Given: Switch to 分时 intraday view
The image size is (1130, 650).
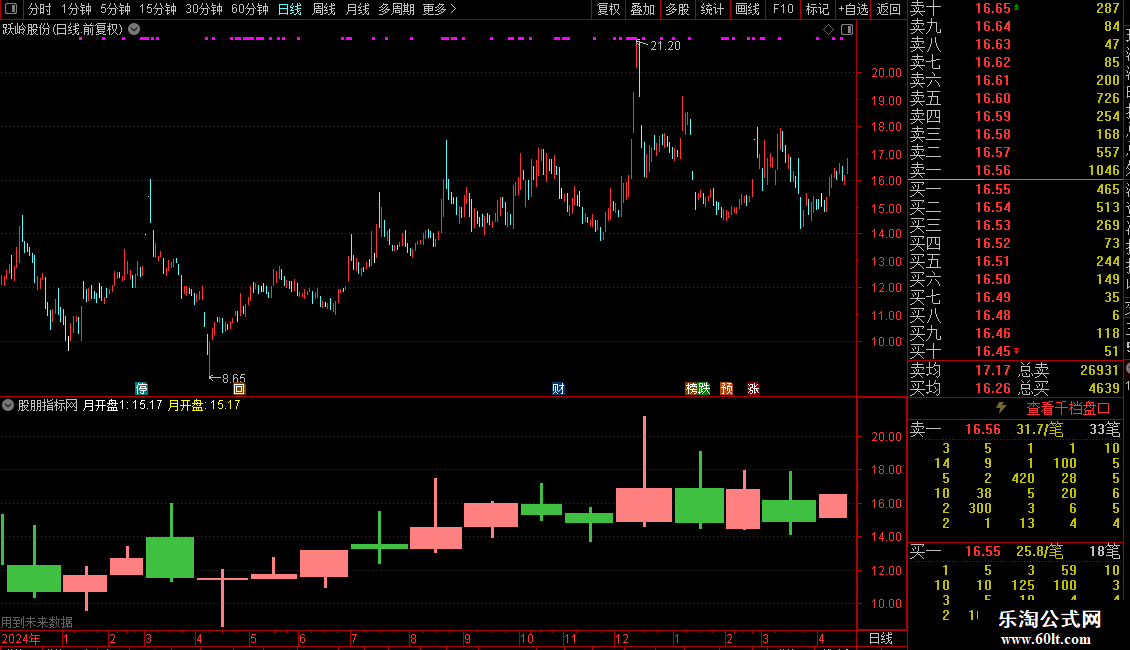Looking at the screenshot, I should pyautogui.click(x=40, y=9).
